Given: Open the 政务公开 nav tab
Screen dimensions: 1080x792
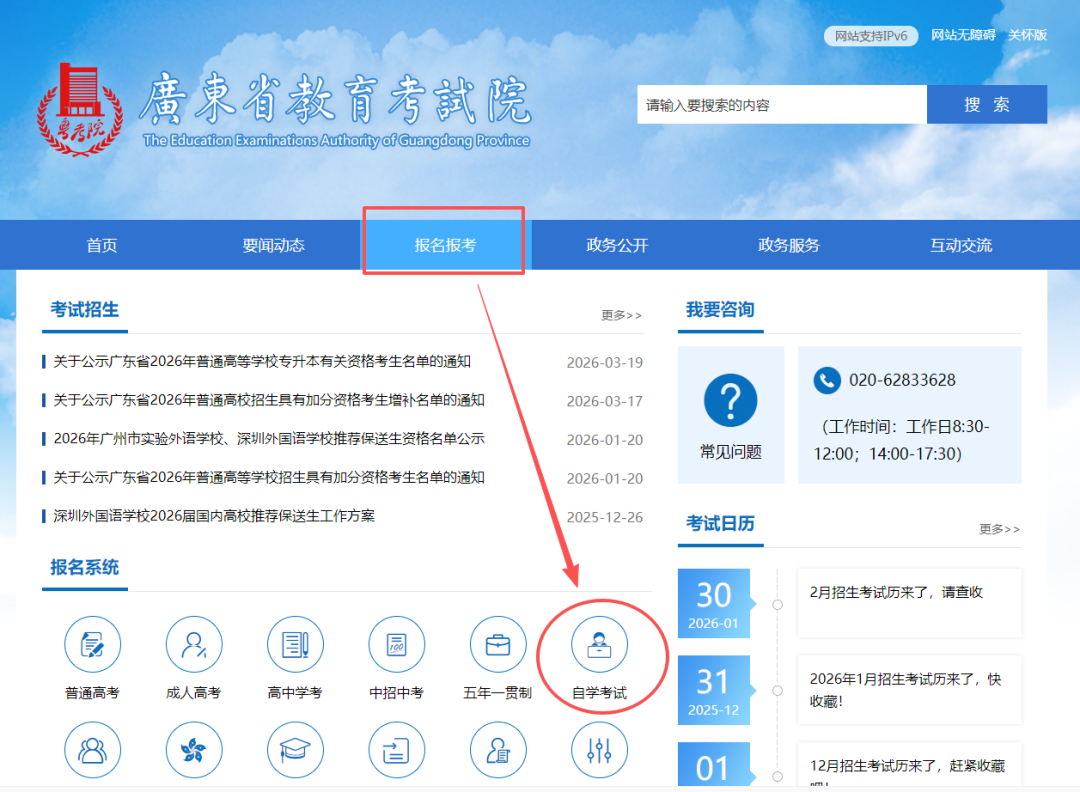Looking at the screenshot, I should tap(617, 245).
